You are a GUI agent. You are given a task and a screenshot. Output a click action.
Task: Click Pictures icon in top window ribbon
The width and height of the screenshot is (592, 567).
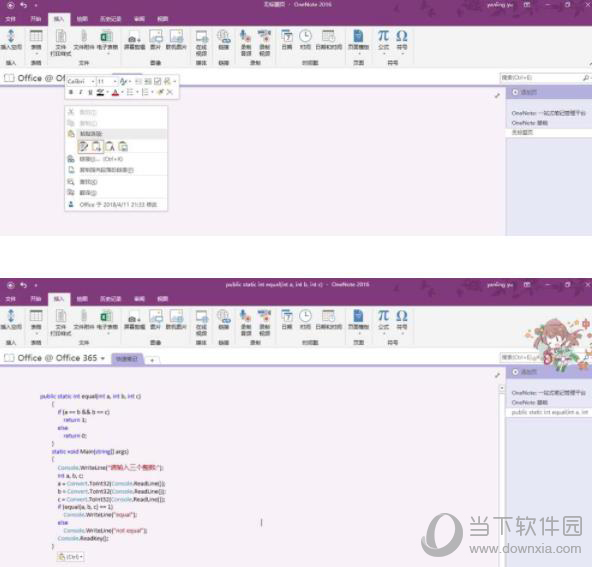pos(156,36)
